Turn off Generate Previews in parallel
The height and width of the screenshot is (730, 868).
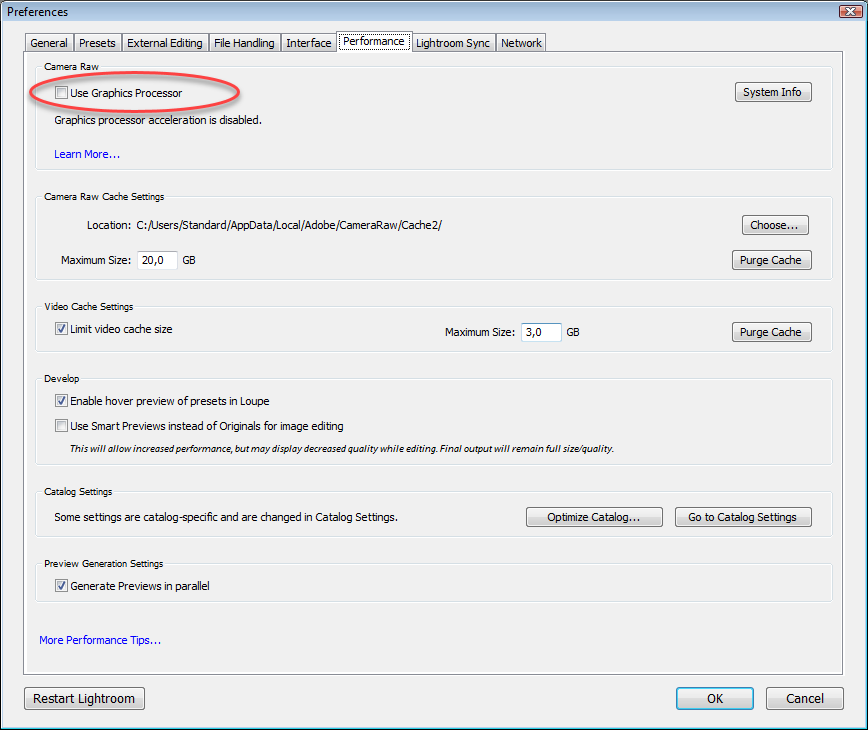61,585
